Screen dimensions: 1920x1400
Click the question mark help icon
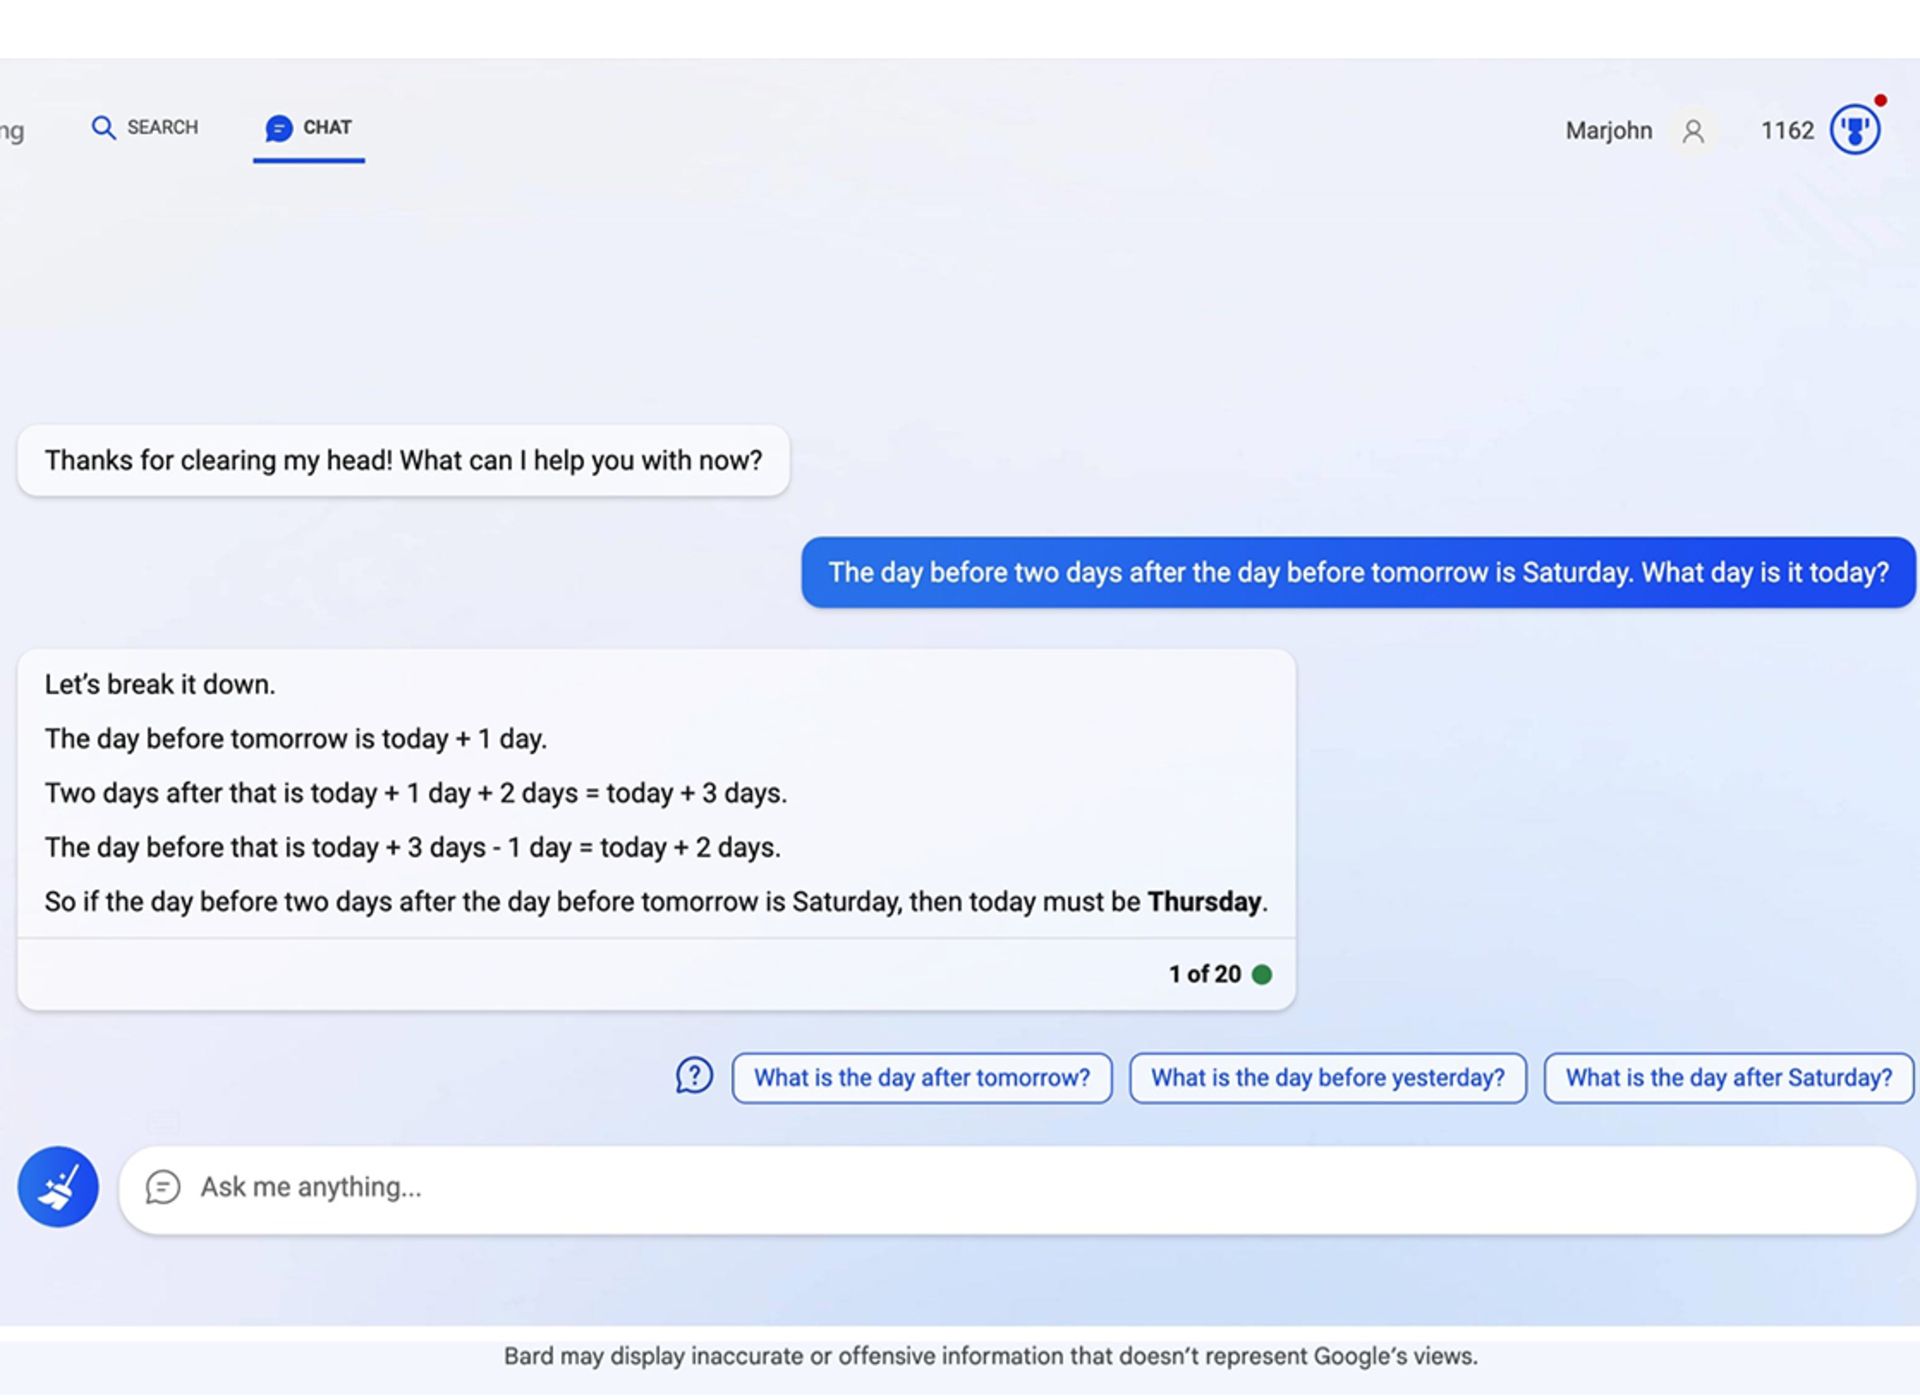click(693, 1076)
